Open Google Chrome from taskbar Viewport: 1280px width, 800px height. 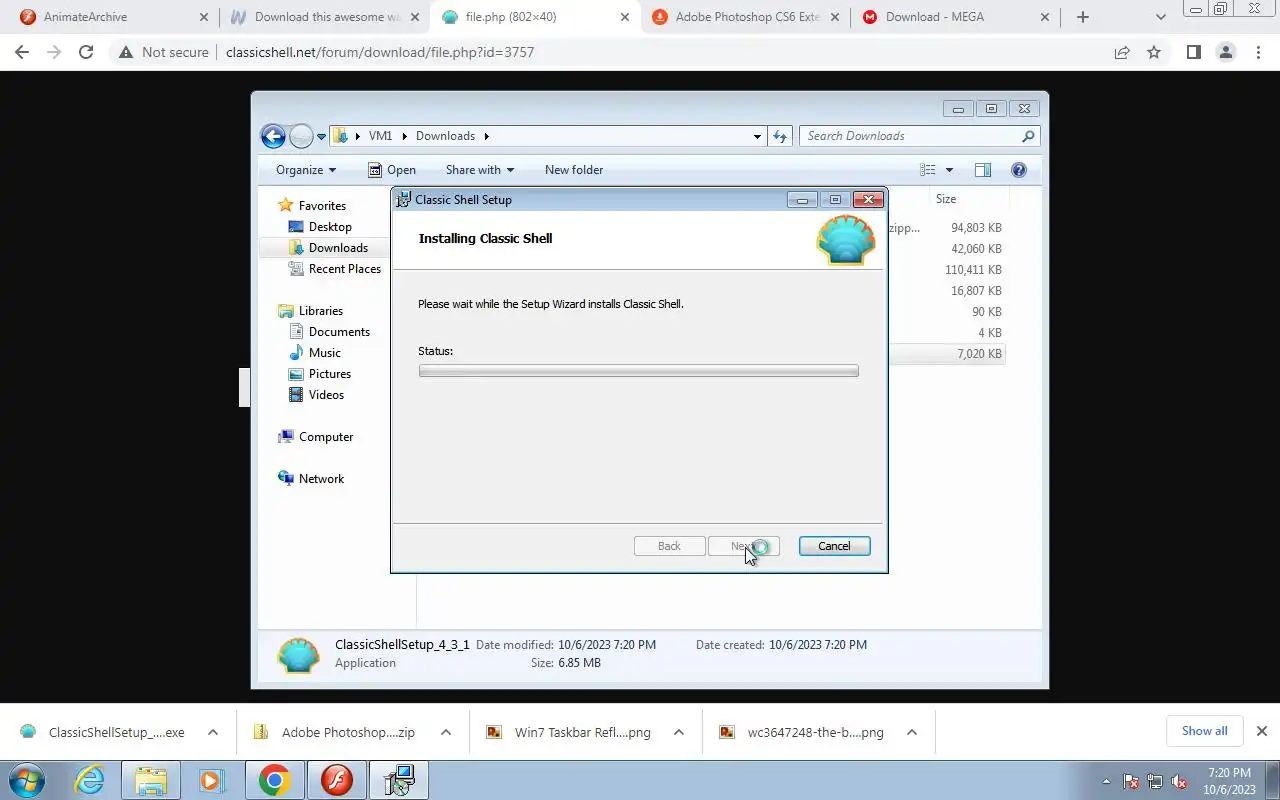click(275, 780)
